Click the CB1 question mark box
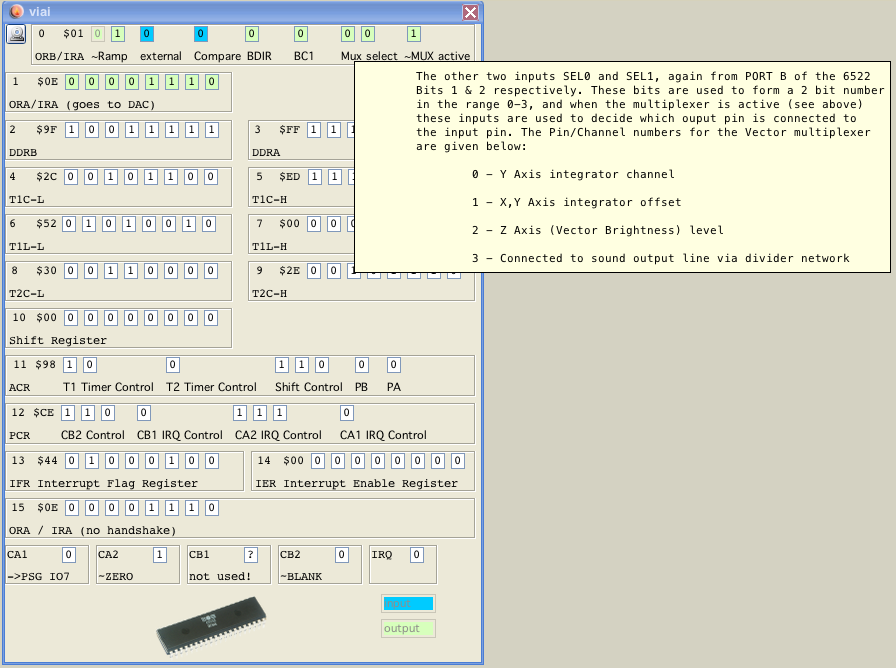The height and width of the screenshot is (668, 896). point(251,555)
